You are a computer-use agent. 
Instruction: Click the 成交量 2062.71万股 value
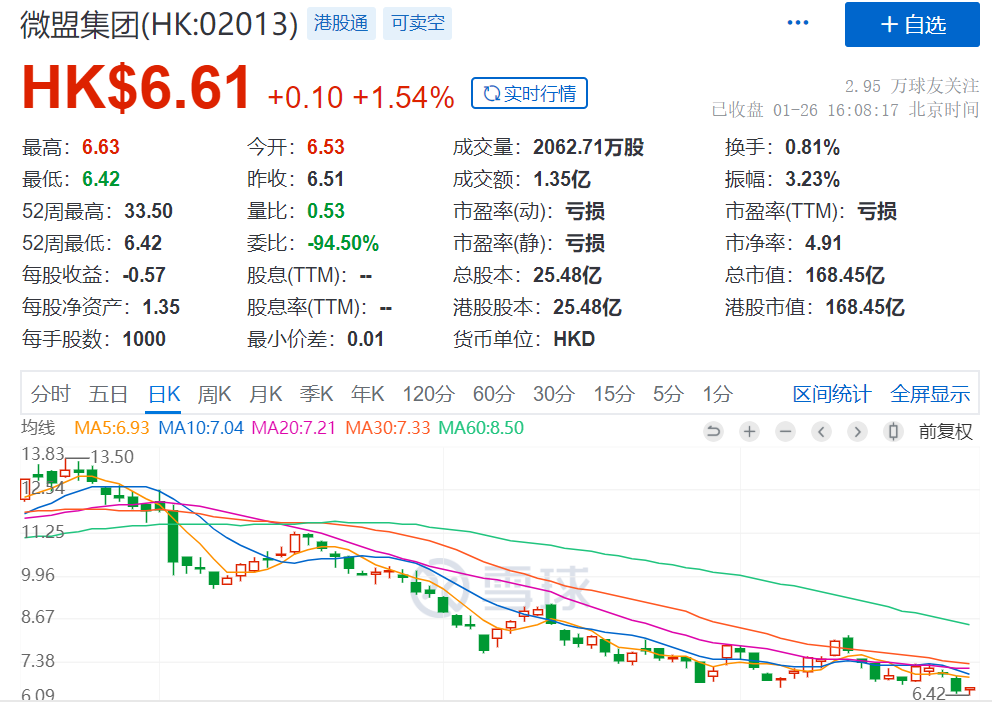point(588,147)
